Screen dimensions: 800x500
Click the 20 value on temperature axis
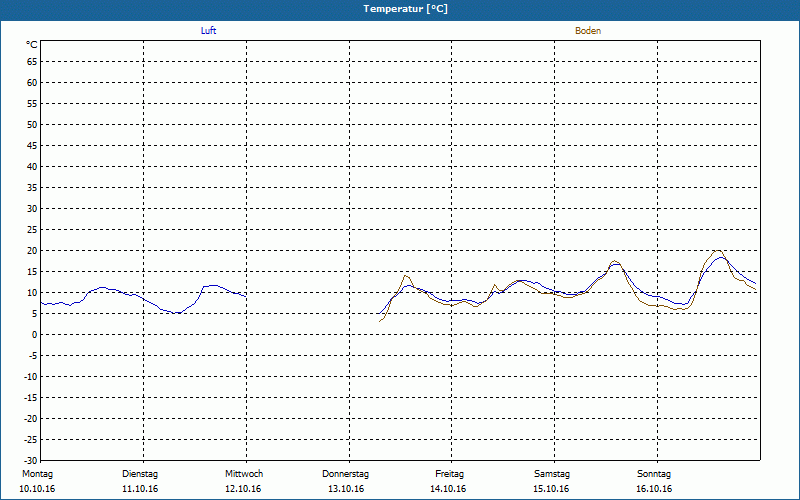point(32,251)
